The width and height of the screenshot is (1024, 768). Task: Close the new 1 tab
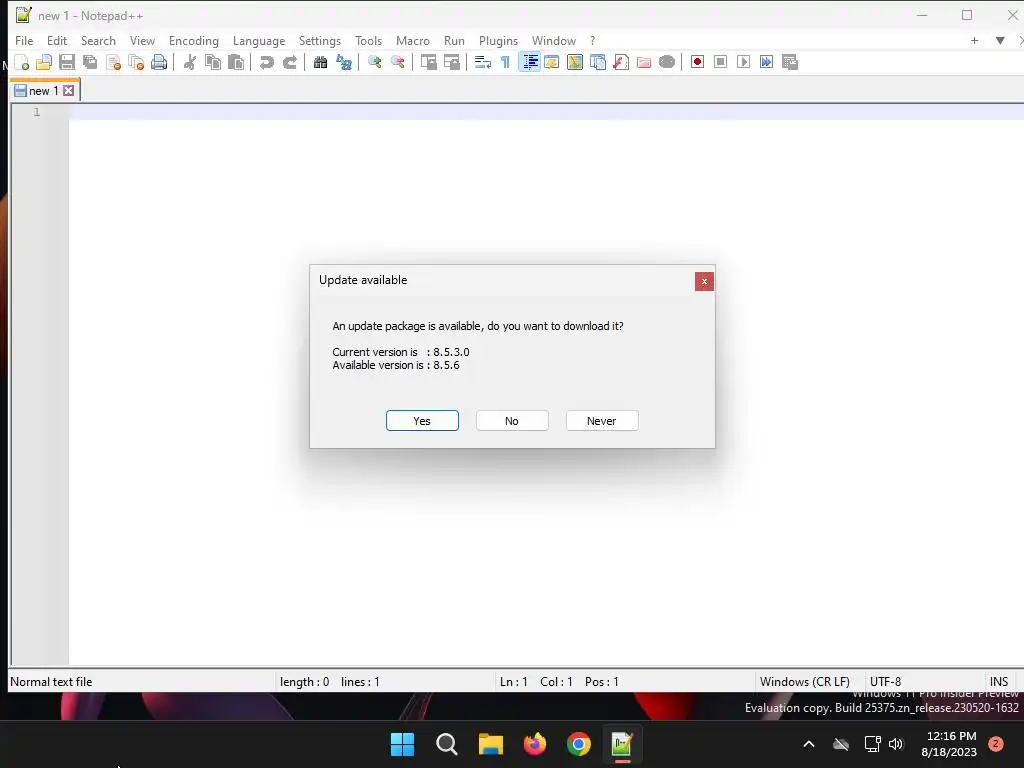(69, 91)
